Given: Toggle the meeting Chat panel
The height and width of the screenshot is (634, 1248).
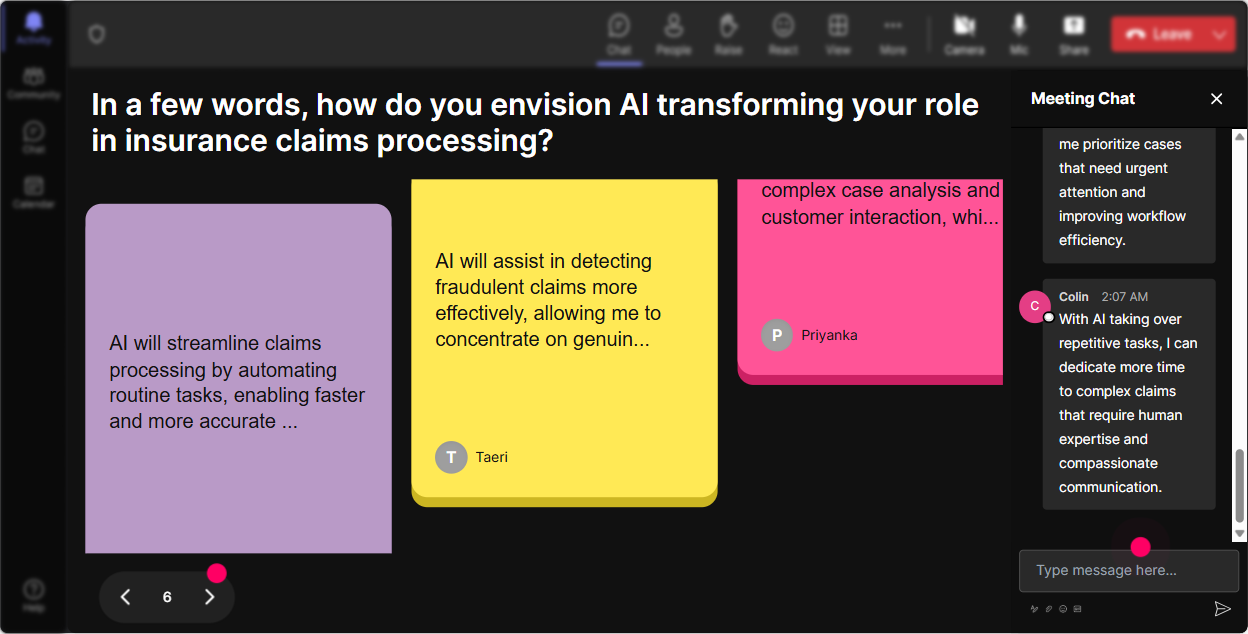Looking at the screenshot, I should [x=619, y=33].
